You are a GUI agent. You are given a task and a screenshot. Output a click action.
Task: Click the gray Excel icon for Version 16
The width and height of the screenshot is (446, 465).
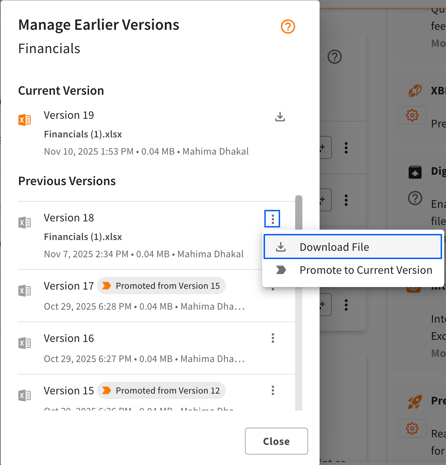pos(25,343)
